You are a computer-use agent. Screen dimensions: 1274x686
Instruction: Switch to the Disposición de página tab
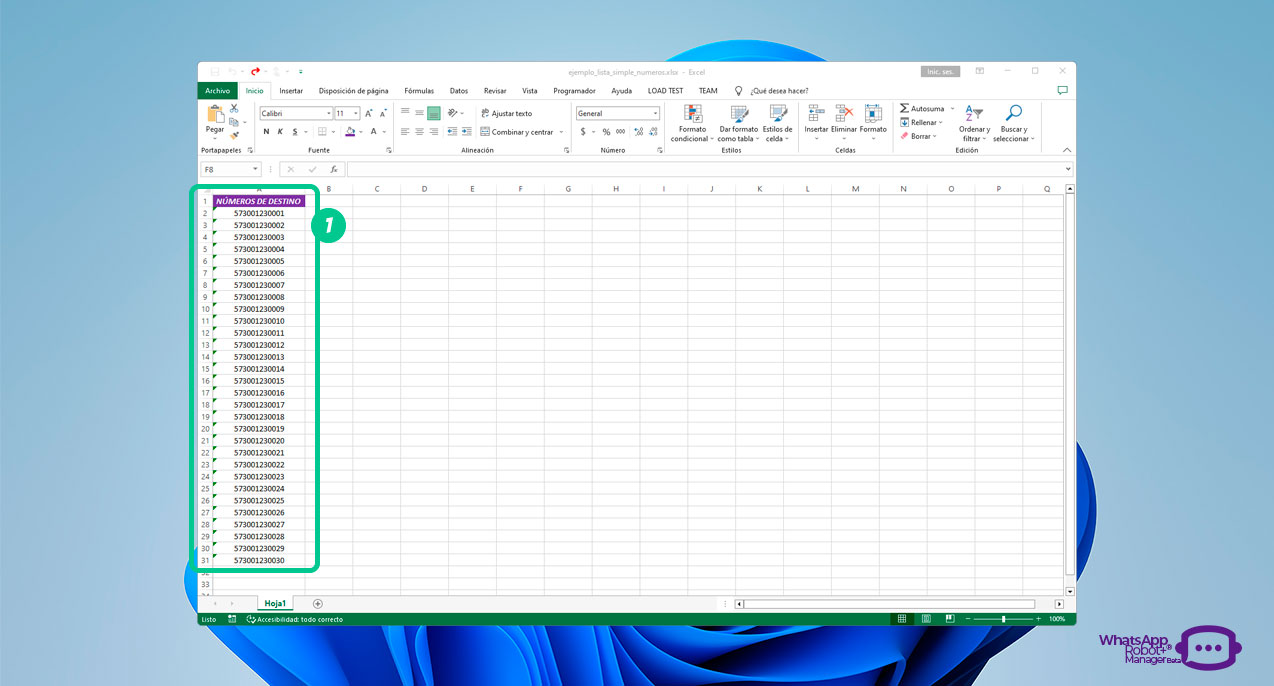(x=354, y=90)
